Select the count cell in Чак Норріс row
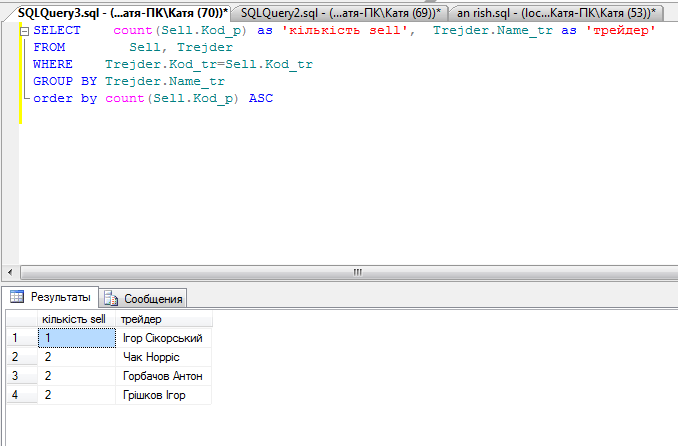The image size is (678, 446). (x=77, y=357)
